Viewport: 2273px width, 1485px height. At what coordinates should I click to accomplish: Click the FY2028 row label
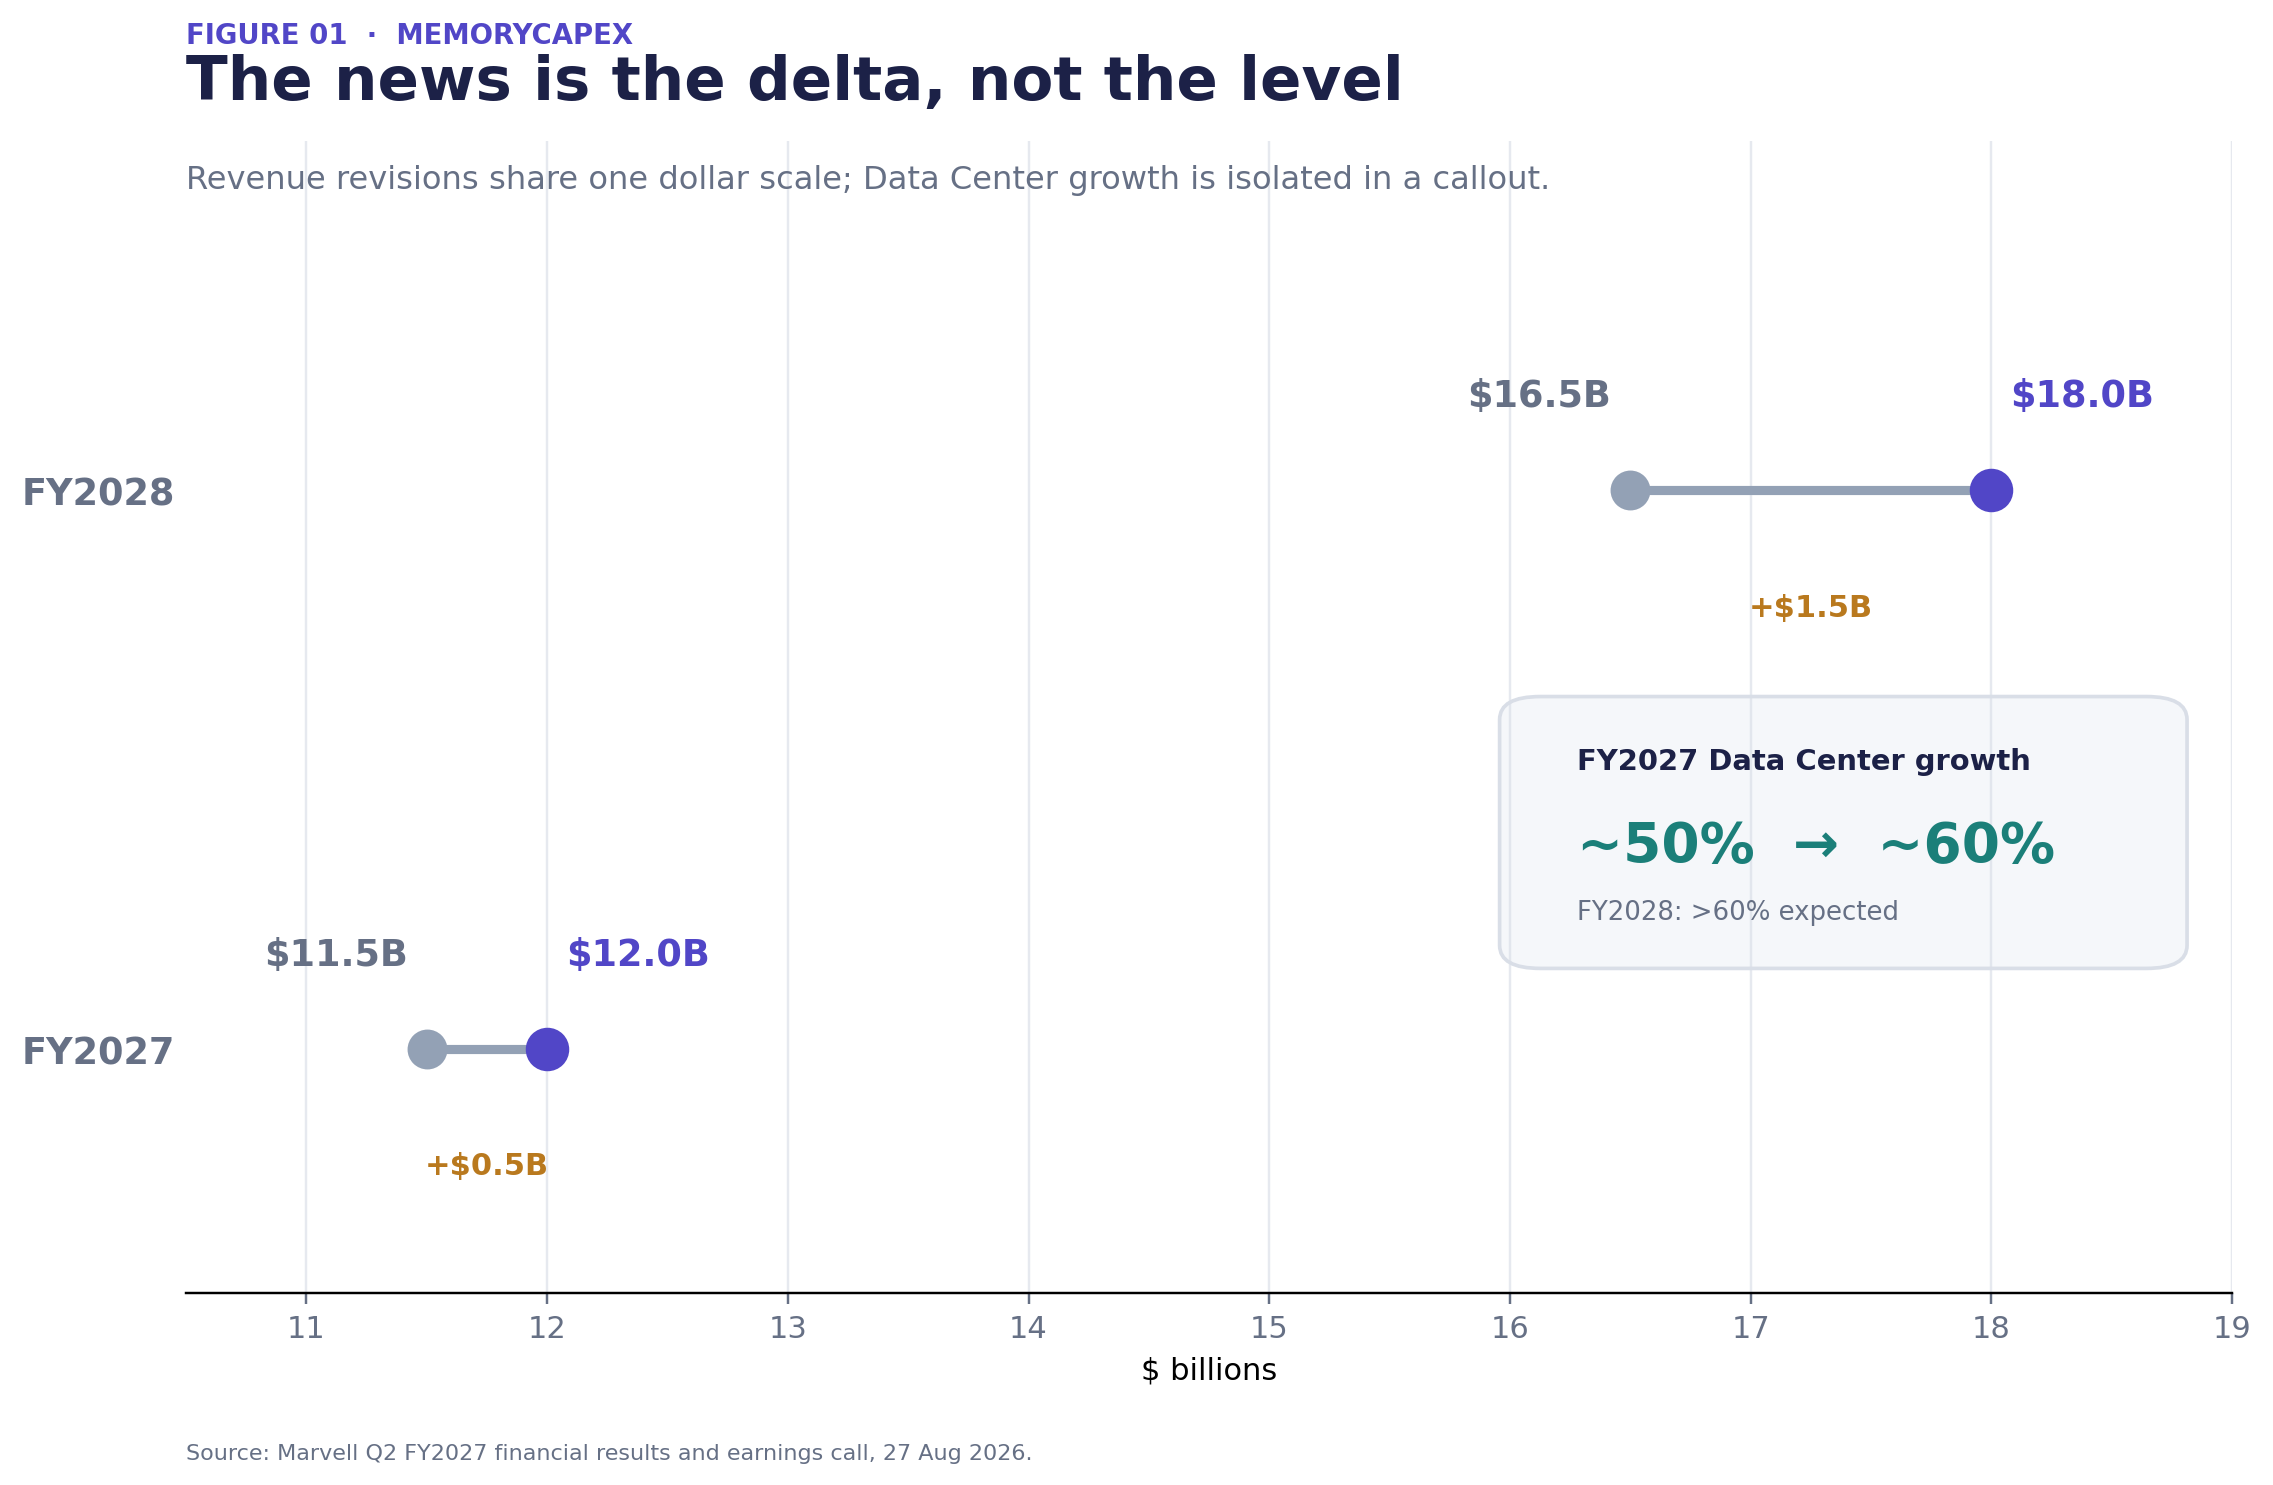coord(98,493)
